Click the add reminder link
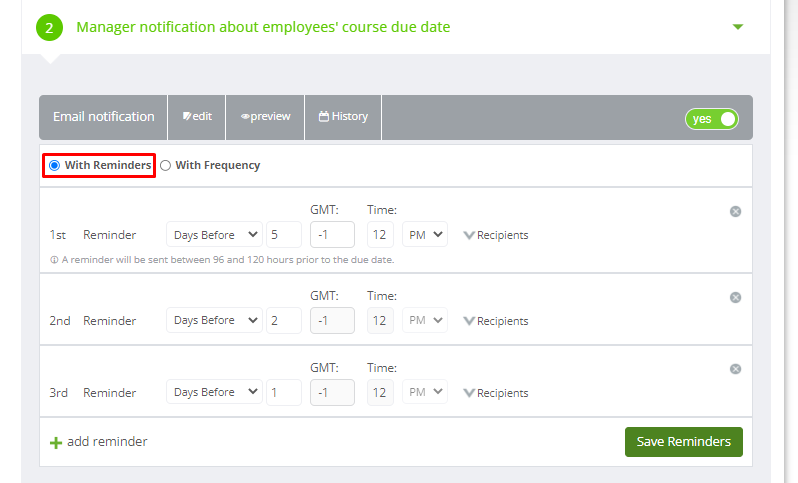 click(x=107, y=442)
